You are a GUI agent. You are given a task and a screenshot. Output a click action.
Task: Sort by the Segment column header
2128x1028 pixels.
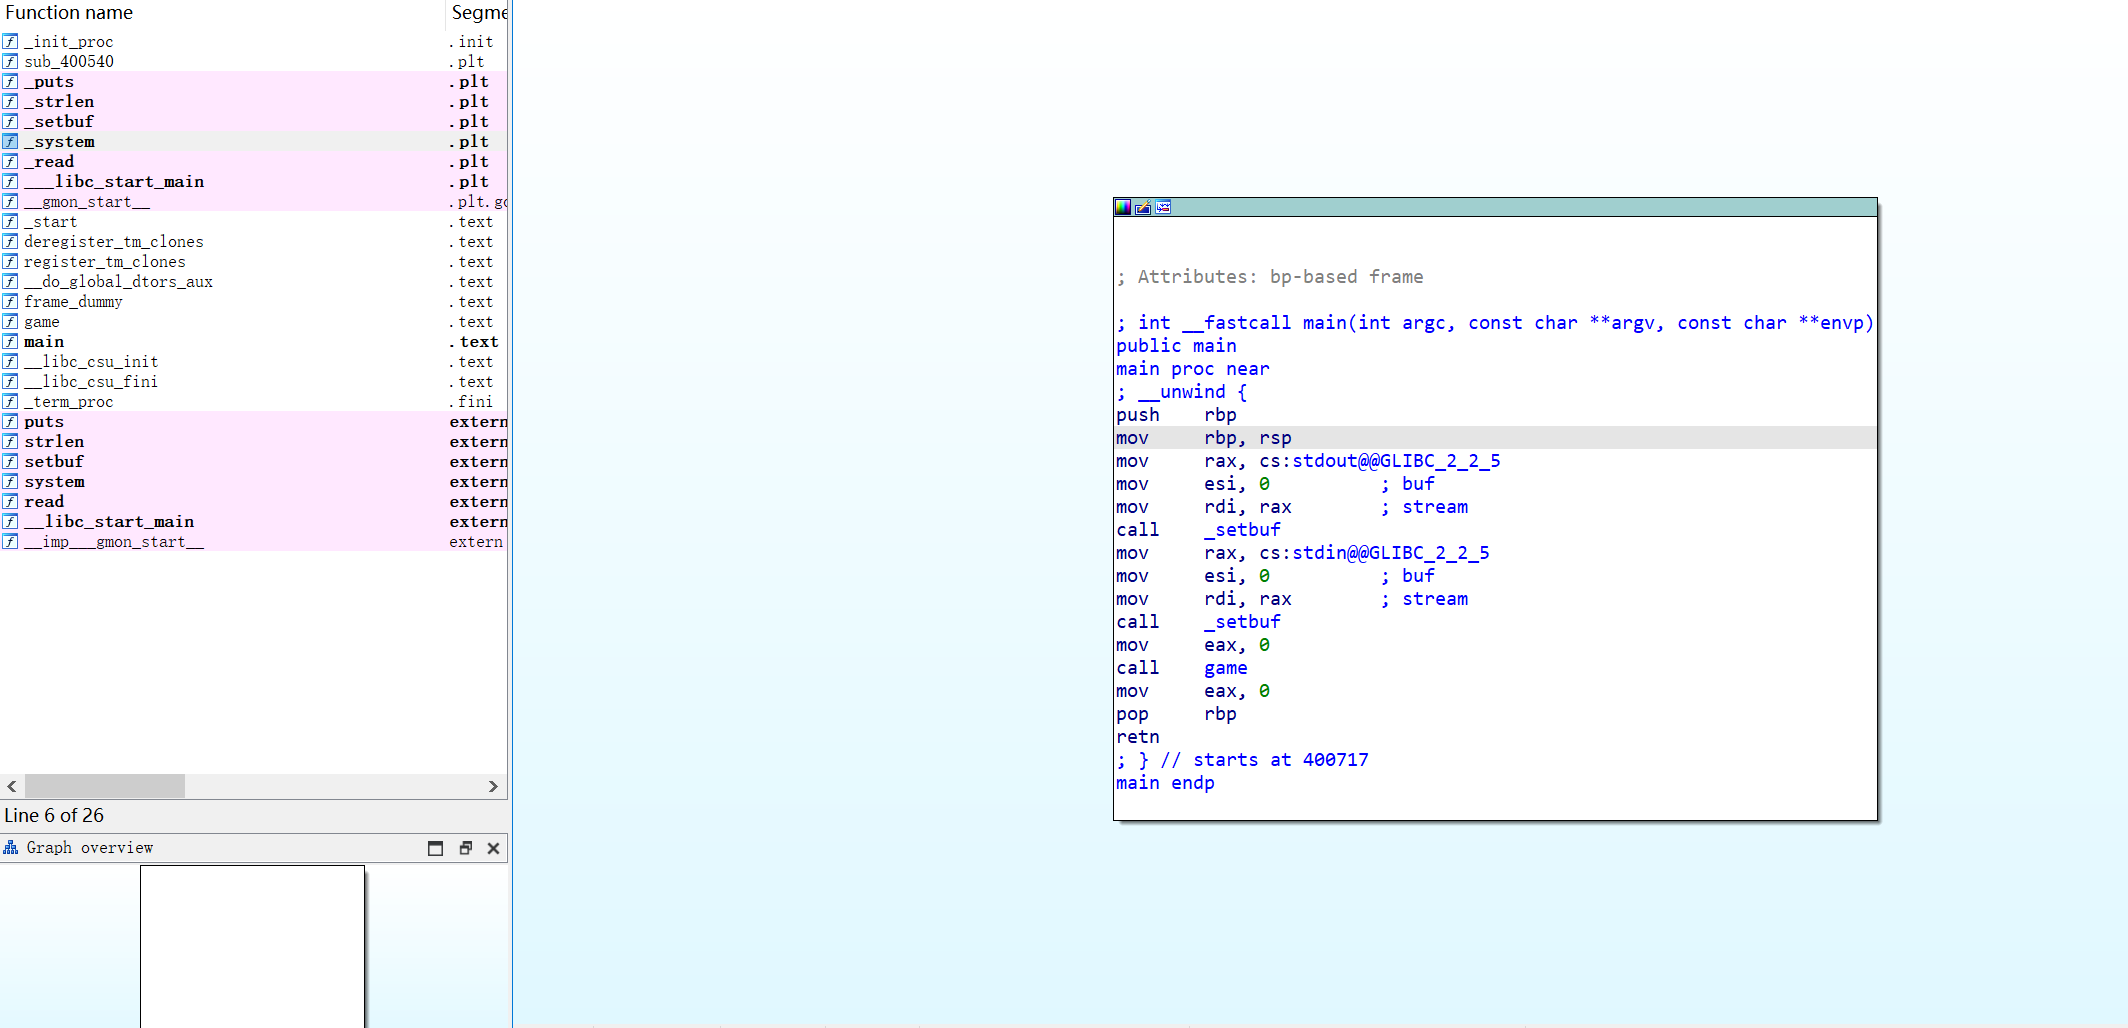point(478,13)
